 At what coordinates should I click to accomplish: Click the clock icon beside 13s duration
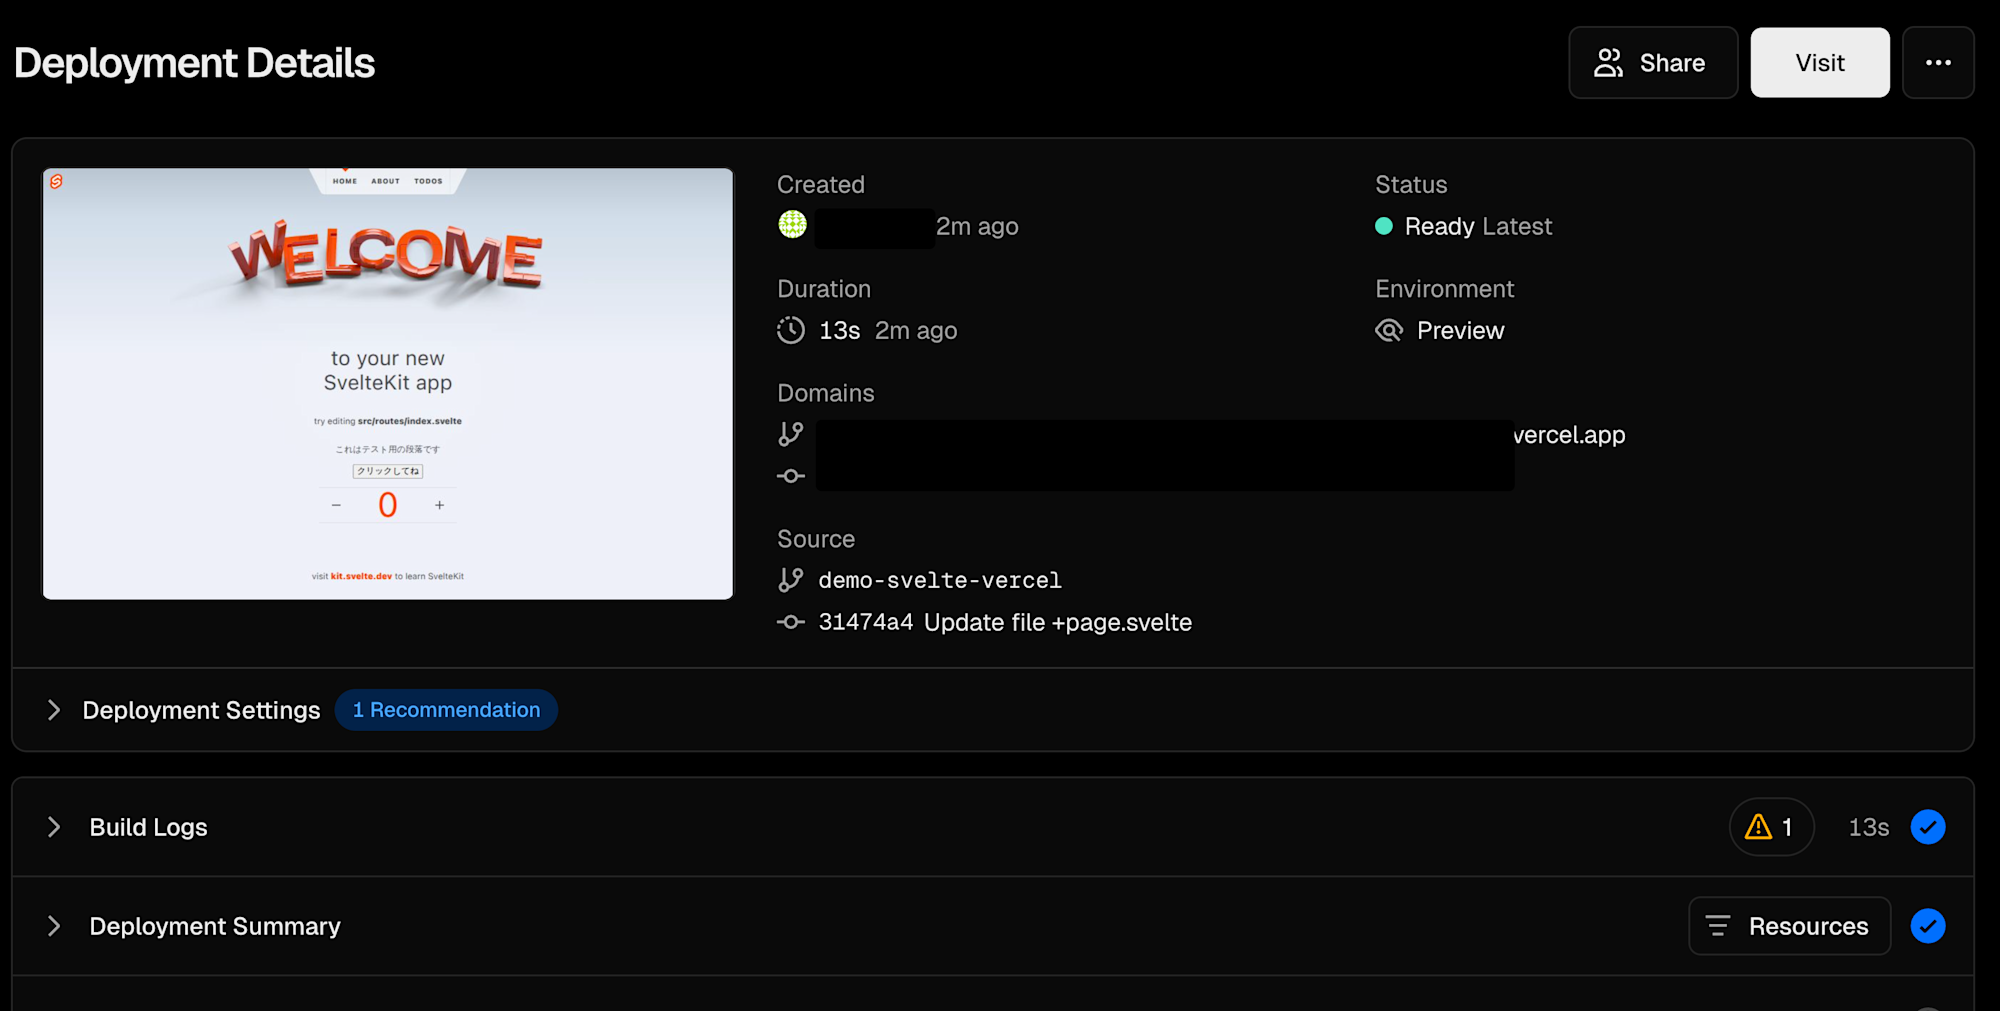(x=791, y=330)
